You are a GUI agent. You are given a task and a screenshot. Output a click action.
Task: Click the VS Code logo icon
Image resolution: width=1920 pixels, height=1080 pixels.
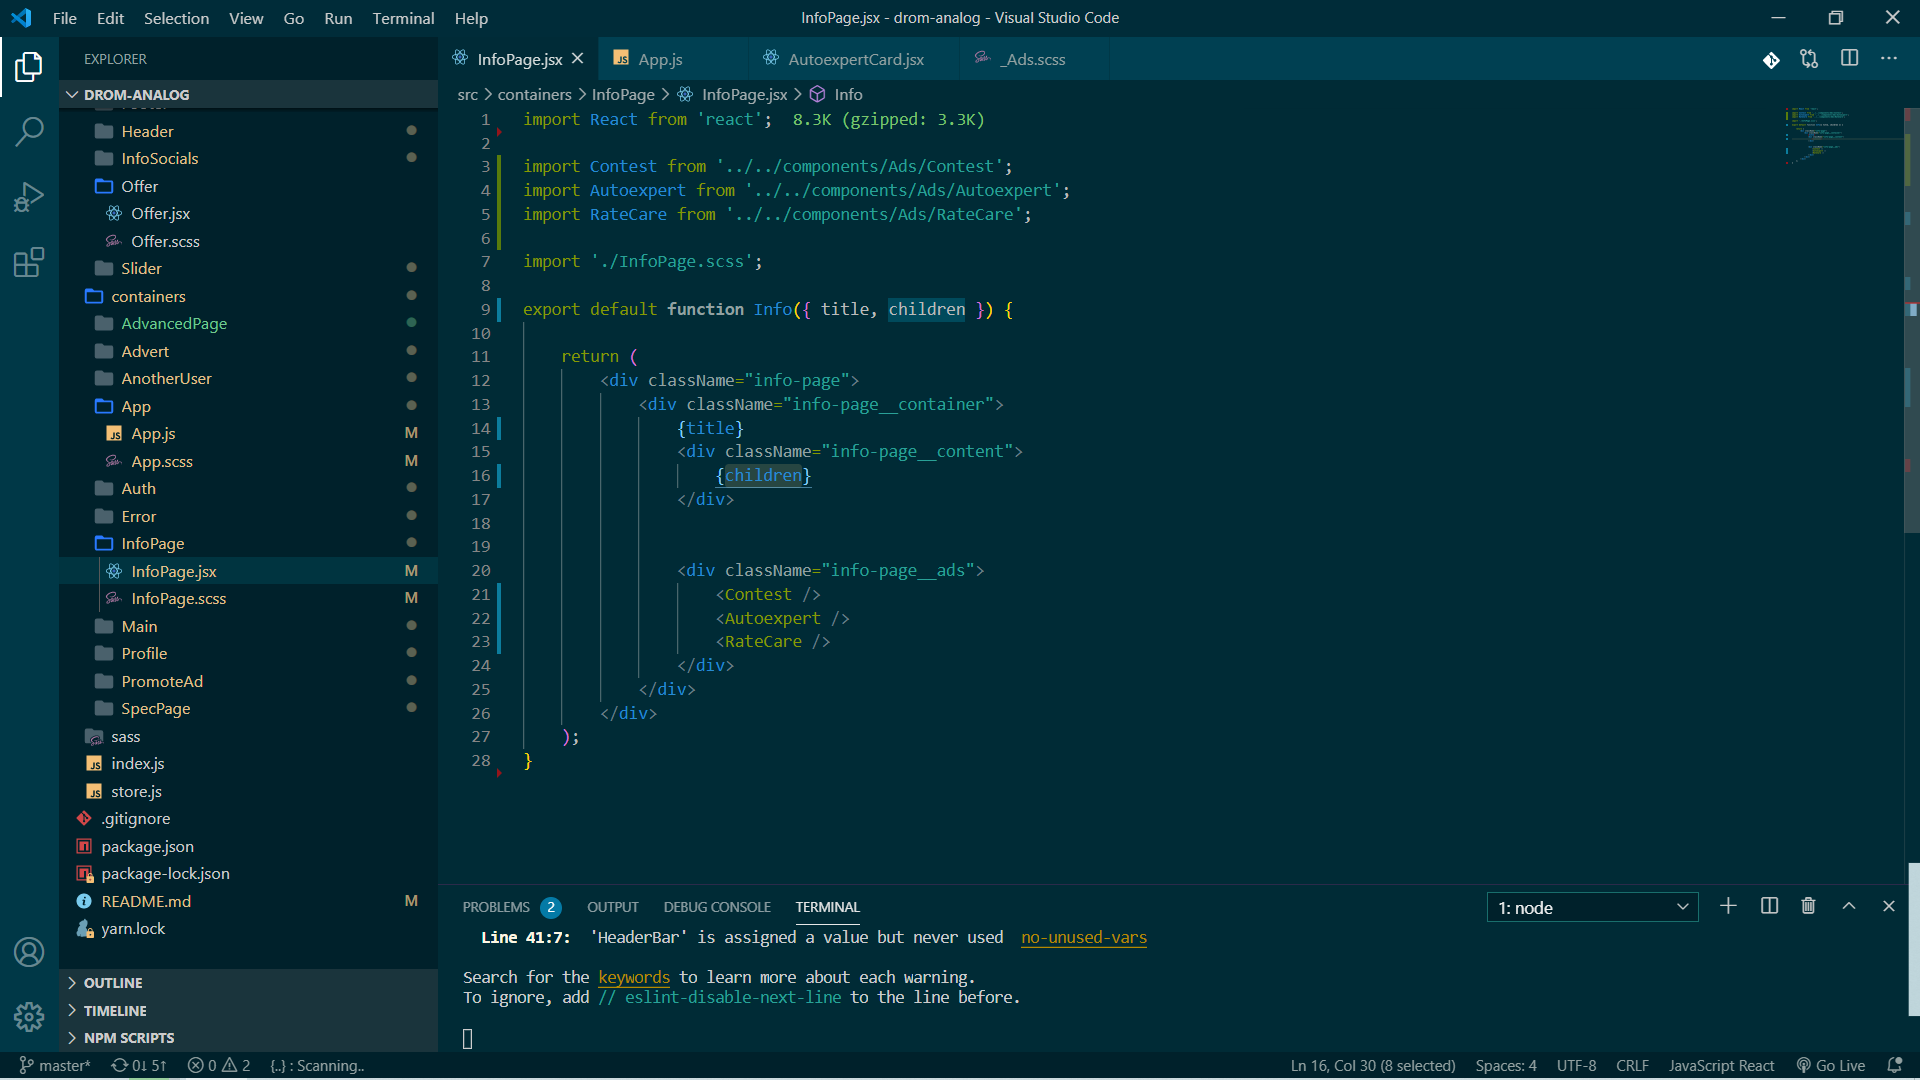coord(21,18)
